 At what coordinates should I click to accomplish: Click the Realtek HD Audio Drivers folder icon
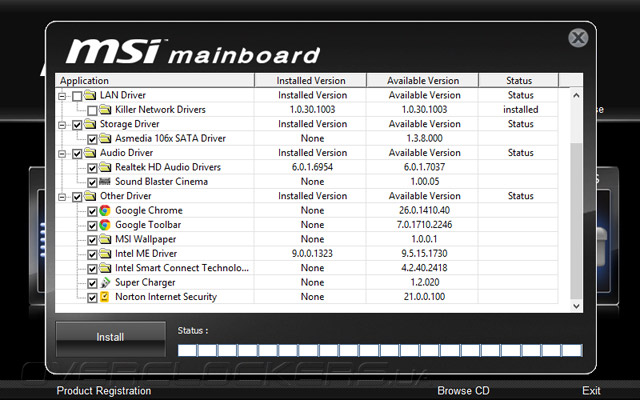pyautogui.click(x=105, y=167)
